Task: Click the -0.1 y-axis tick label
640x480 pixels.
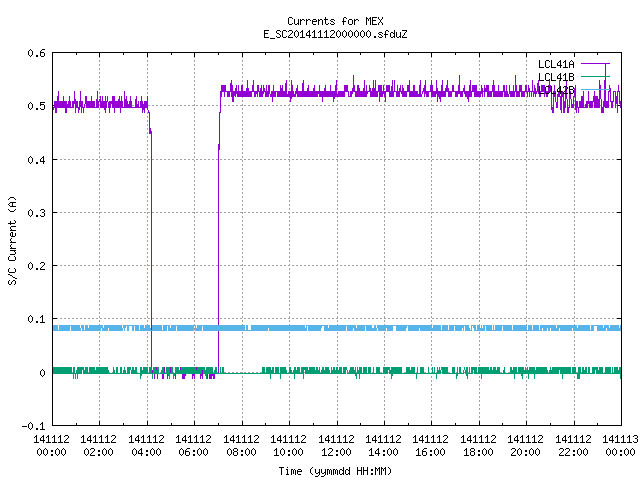Action: pyautogui.click(x=33, y=426)
